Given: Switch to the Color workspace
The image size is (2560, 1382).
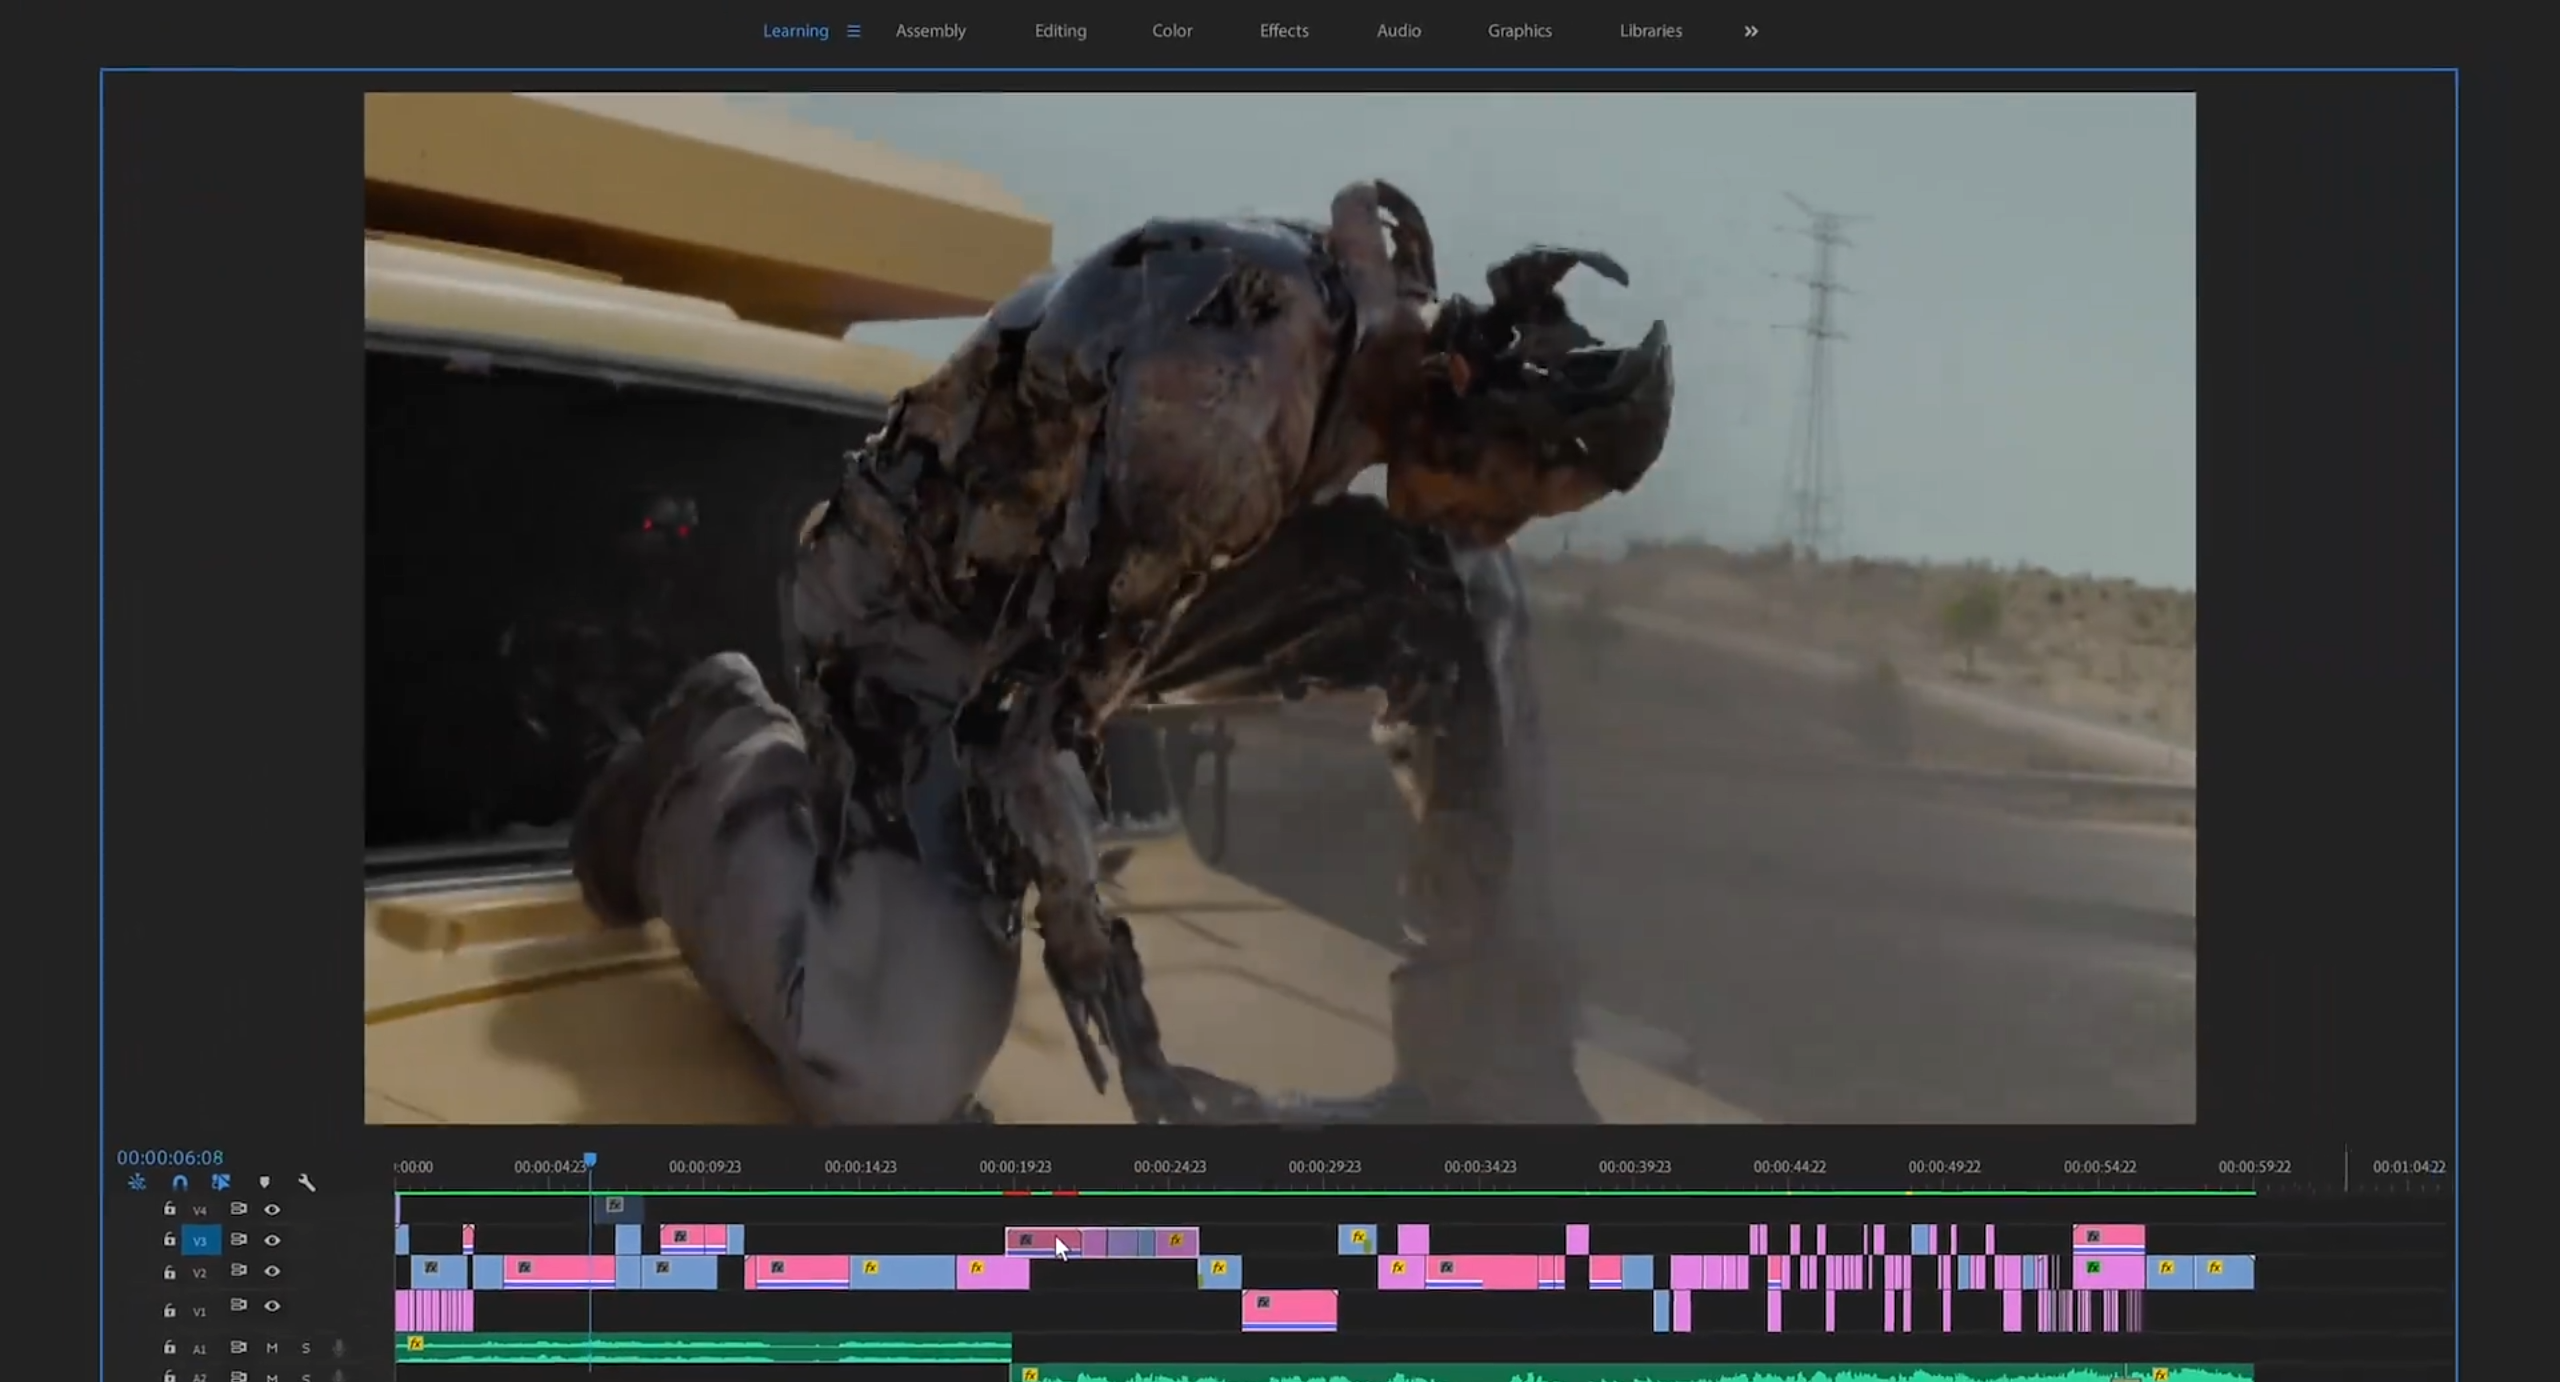Looking at the screenshot, I should pyautogui.click(x=1172, y=31).
